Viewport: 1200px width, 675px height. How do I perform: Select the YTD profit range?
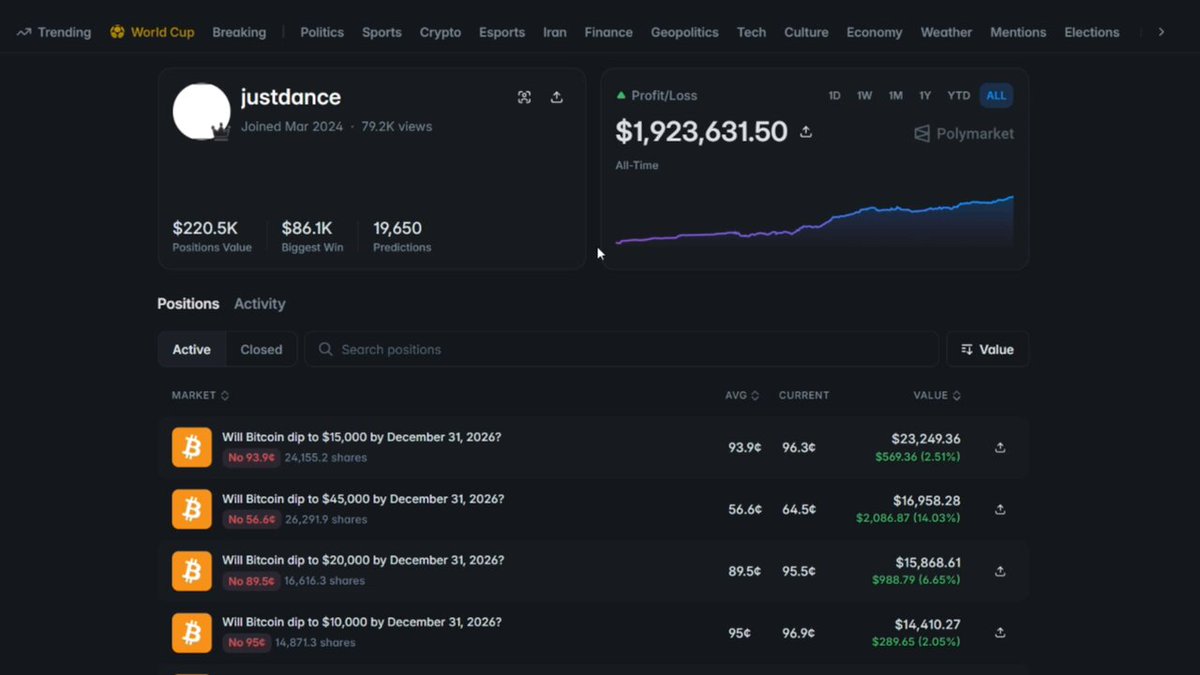(x=958, y=96)
